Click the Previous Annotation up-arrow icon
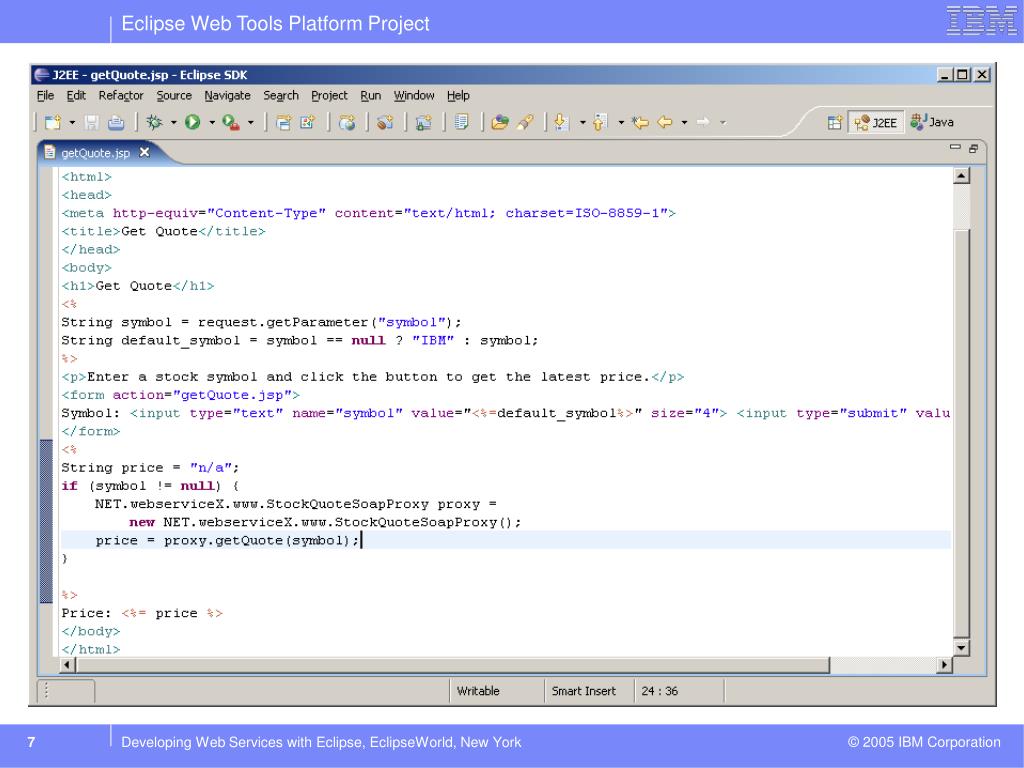Viewport: 1024px width, 768px height. pos(600,122)
